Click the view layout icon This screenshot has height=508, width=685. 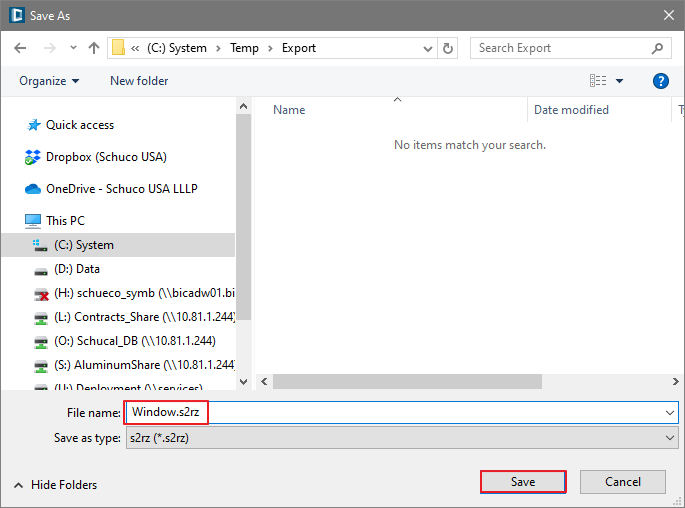pyautogui.click(x=598, y=81)
